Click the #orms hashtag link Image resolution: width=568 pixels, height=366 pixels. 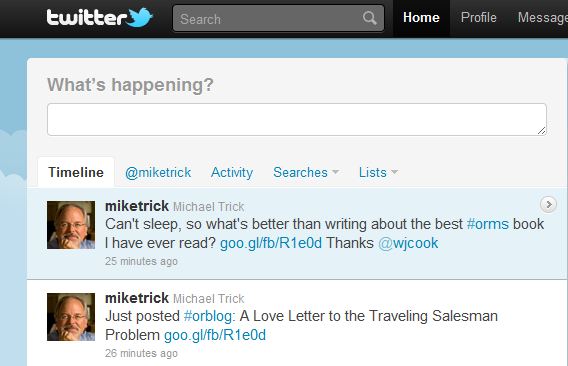tap(488, 224)
